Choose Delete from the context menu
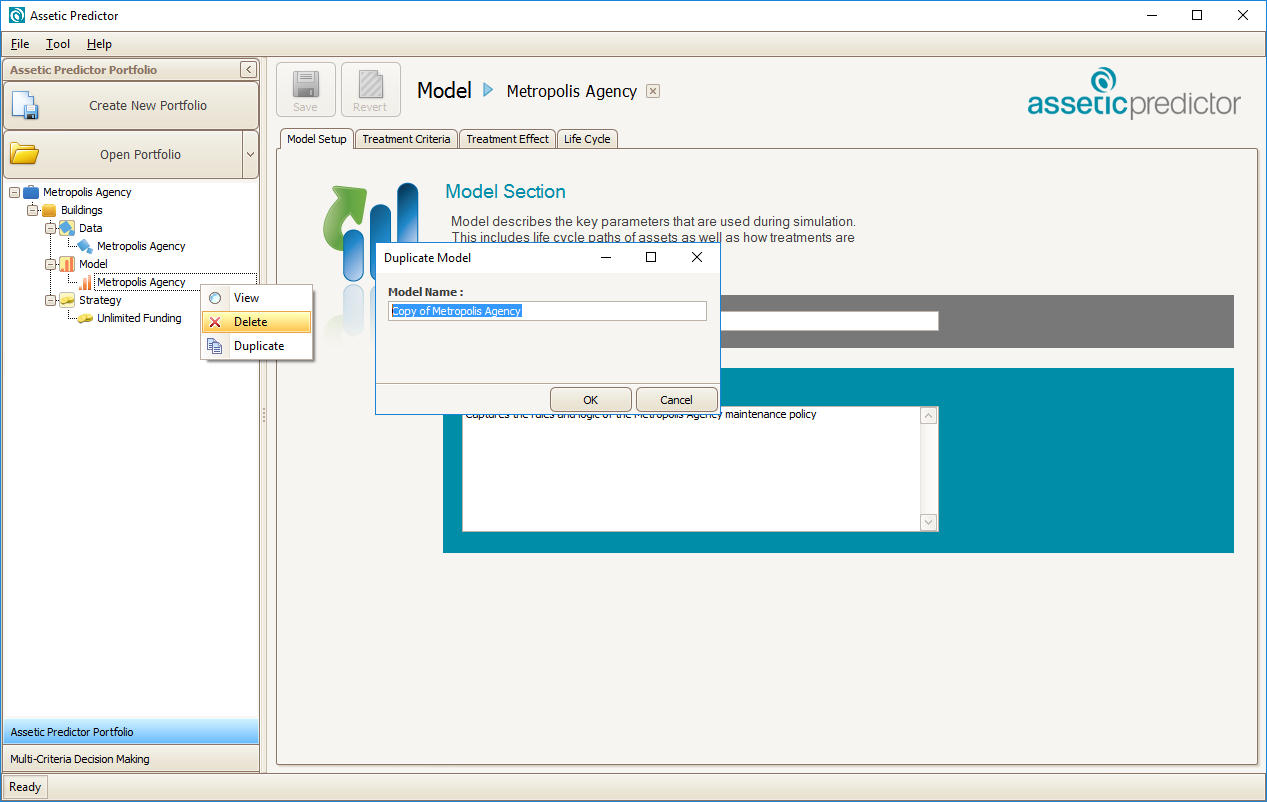This screenshot has height=802, width=1267. [250, 322]
